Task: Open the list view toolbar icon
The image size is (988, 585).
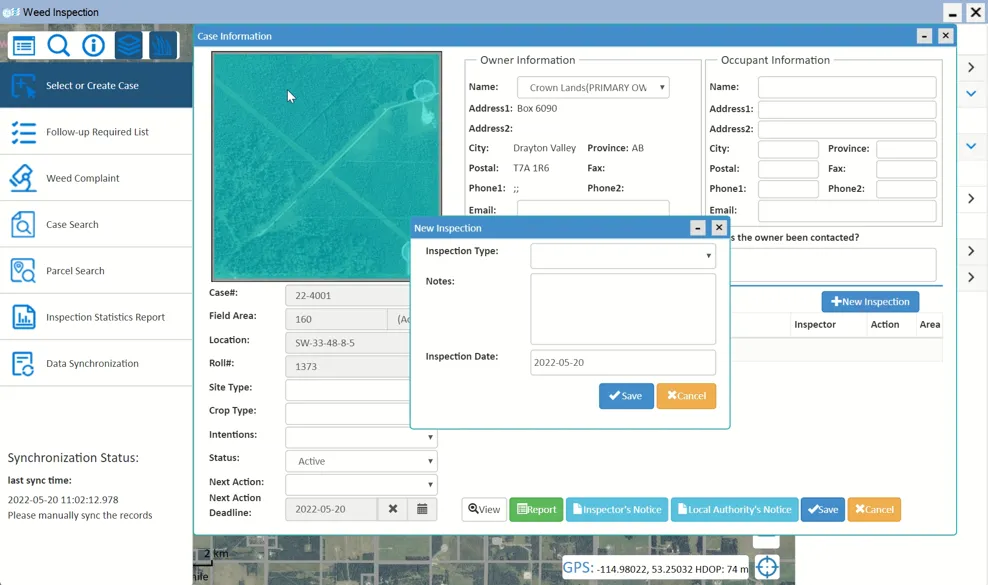Action: coord(24,46)
